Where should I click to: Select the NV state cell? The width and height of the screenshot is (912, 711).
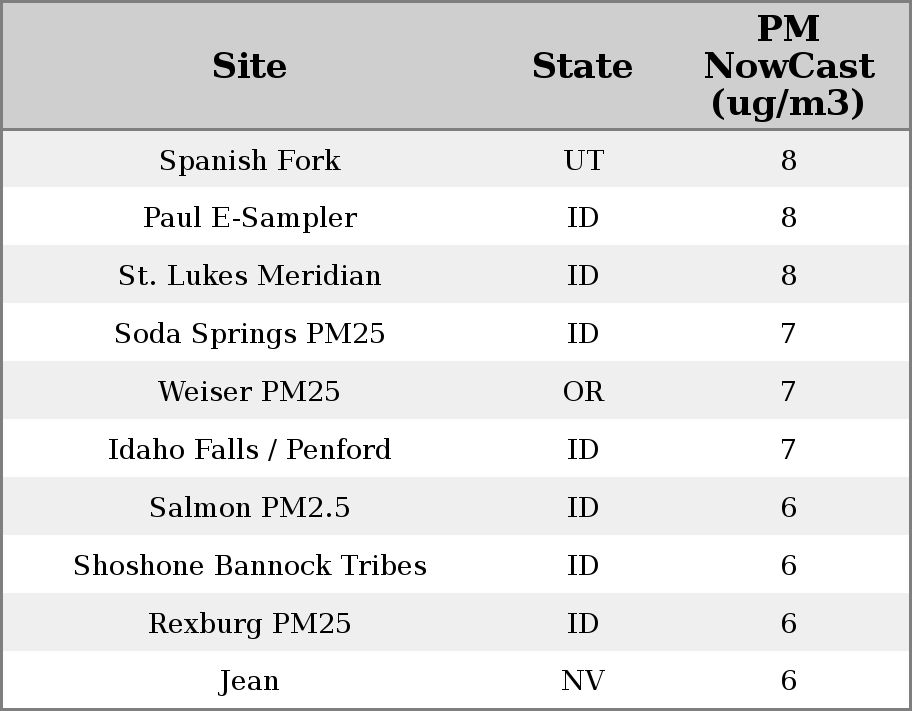click(583, 681)
